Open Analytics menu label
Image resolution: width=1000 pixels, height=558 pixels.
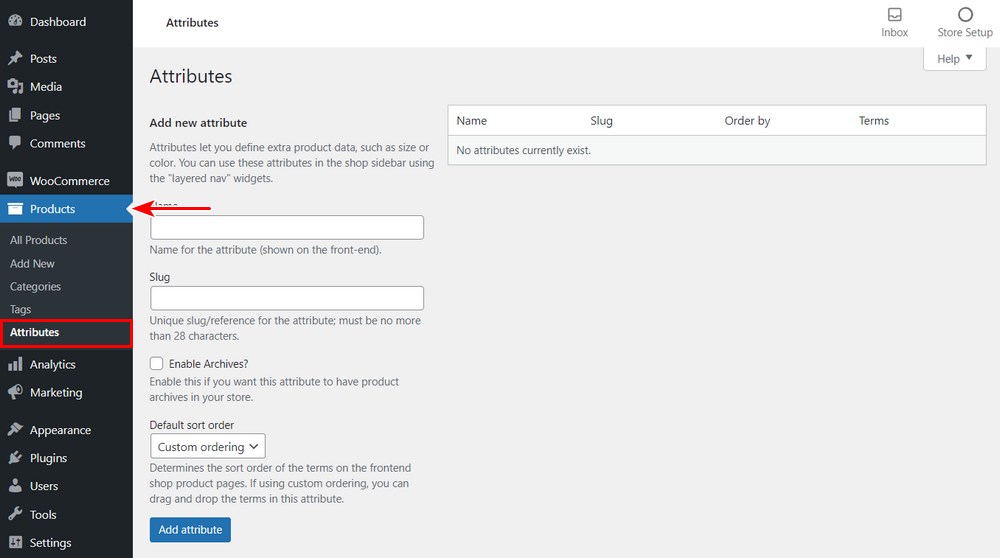click(x=52, y=365)
